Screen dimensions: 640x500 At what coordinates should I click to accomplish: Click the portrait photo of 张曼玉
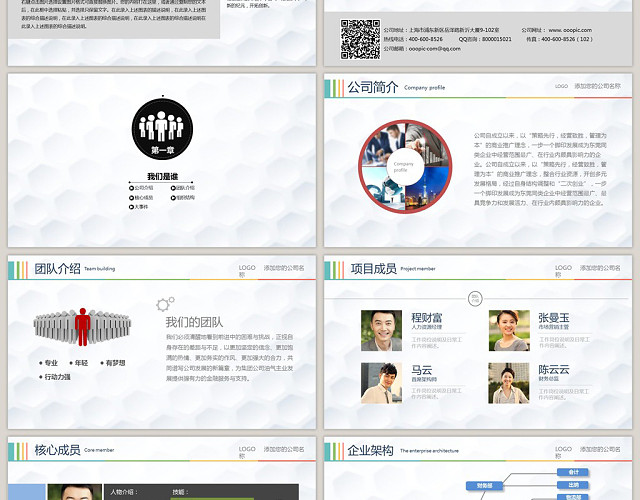click(x=509, y=331)
